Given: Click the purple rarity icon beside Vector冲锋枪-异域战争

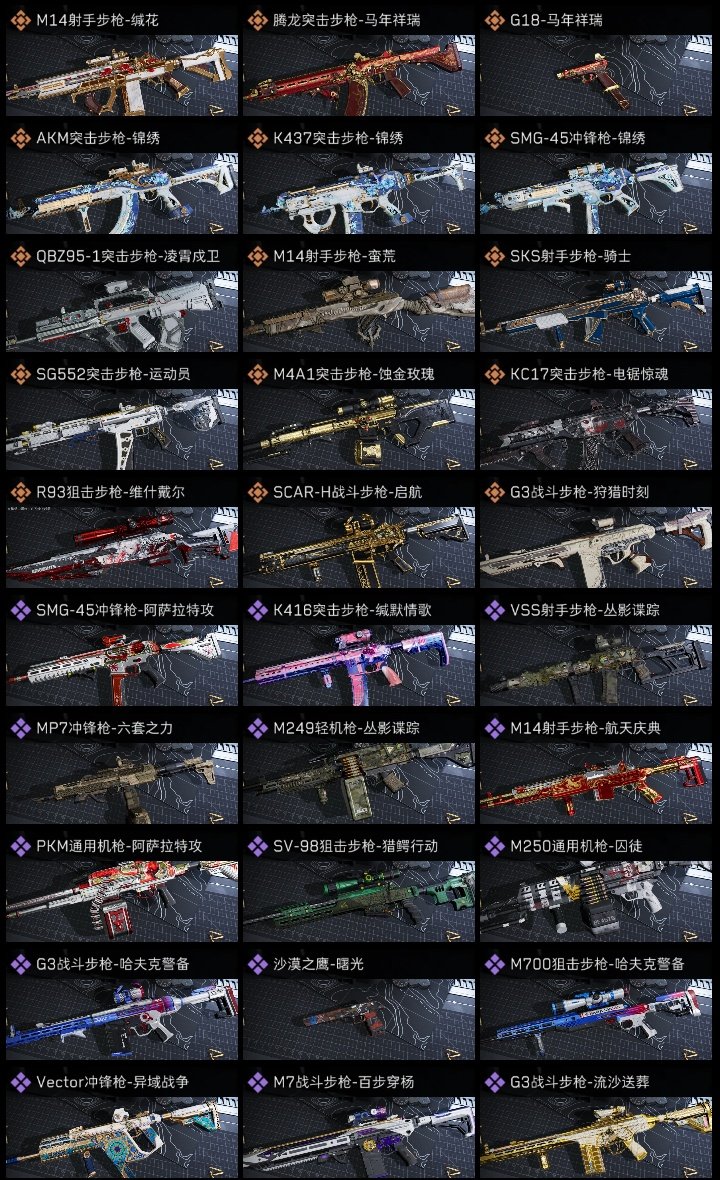Looking at the screenshot, I should click(20, 1082).
